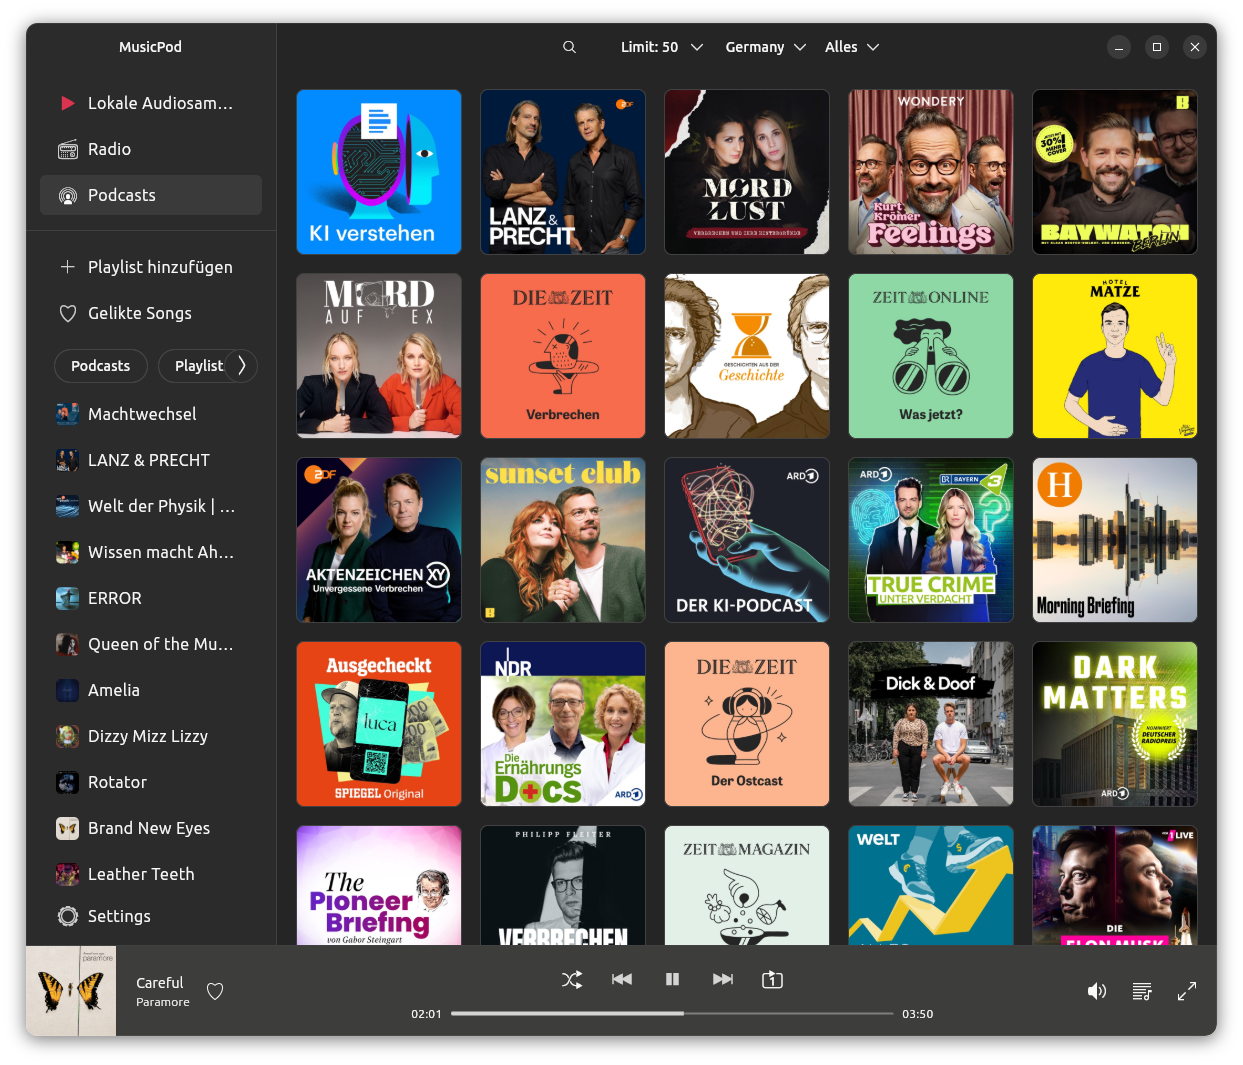
Task: Open Morning Briefing podcast tile
Action: tap(1115, 540)
